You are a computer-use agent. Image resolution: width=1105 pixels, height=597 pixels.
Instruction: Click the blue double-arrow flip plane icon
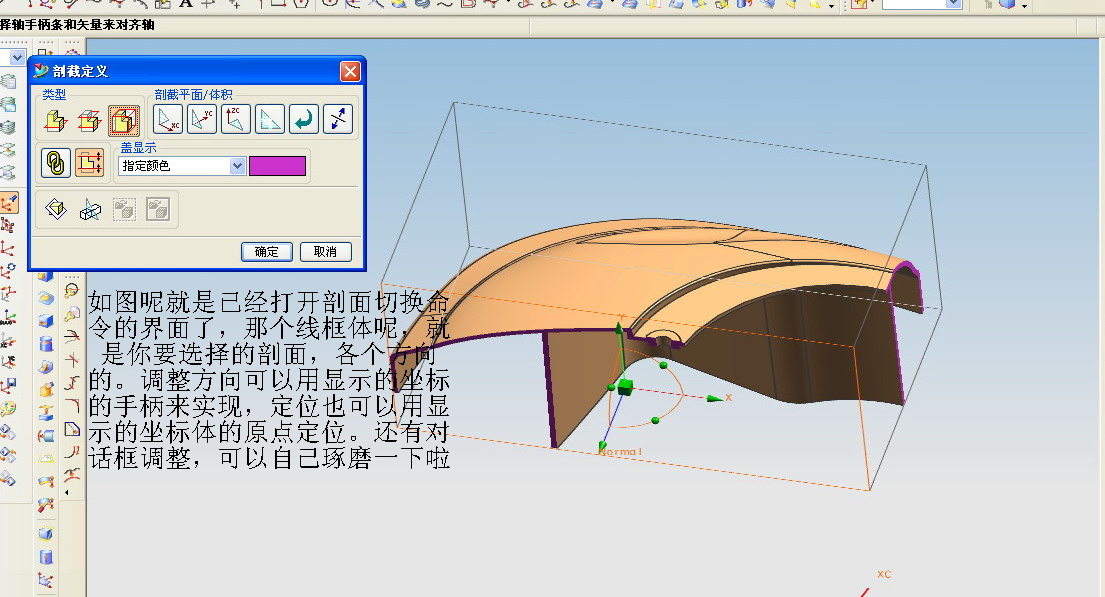click(338, 119)
